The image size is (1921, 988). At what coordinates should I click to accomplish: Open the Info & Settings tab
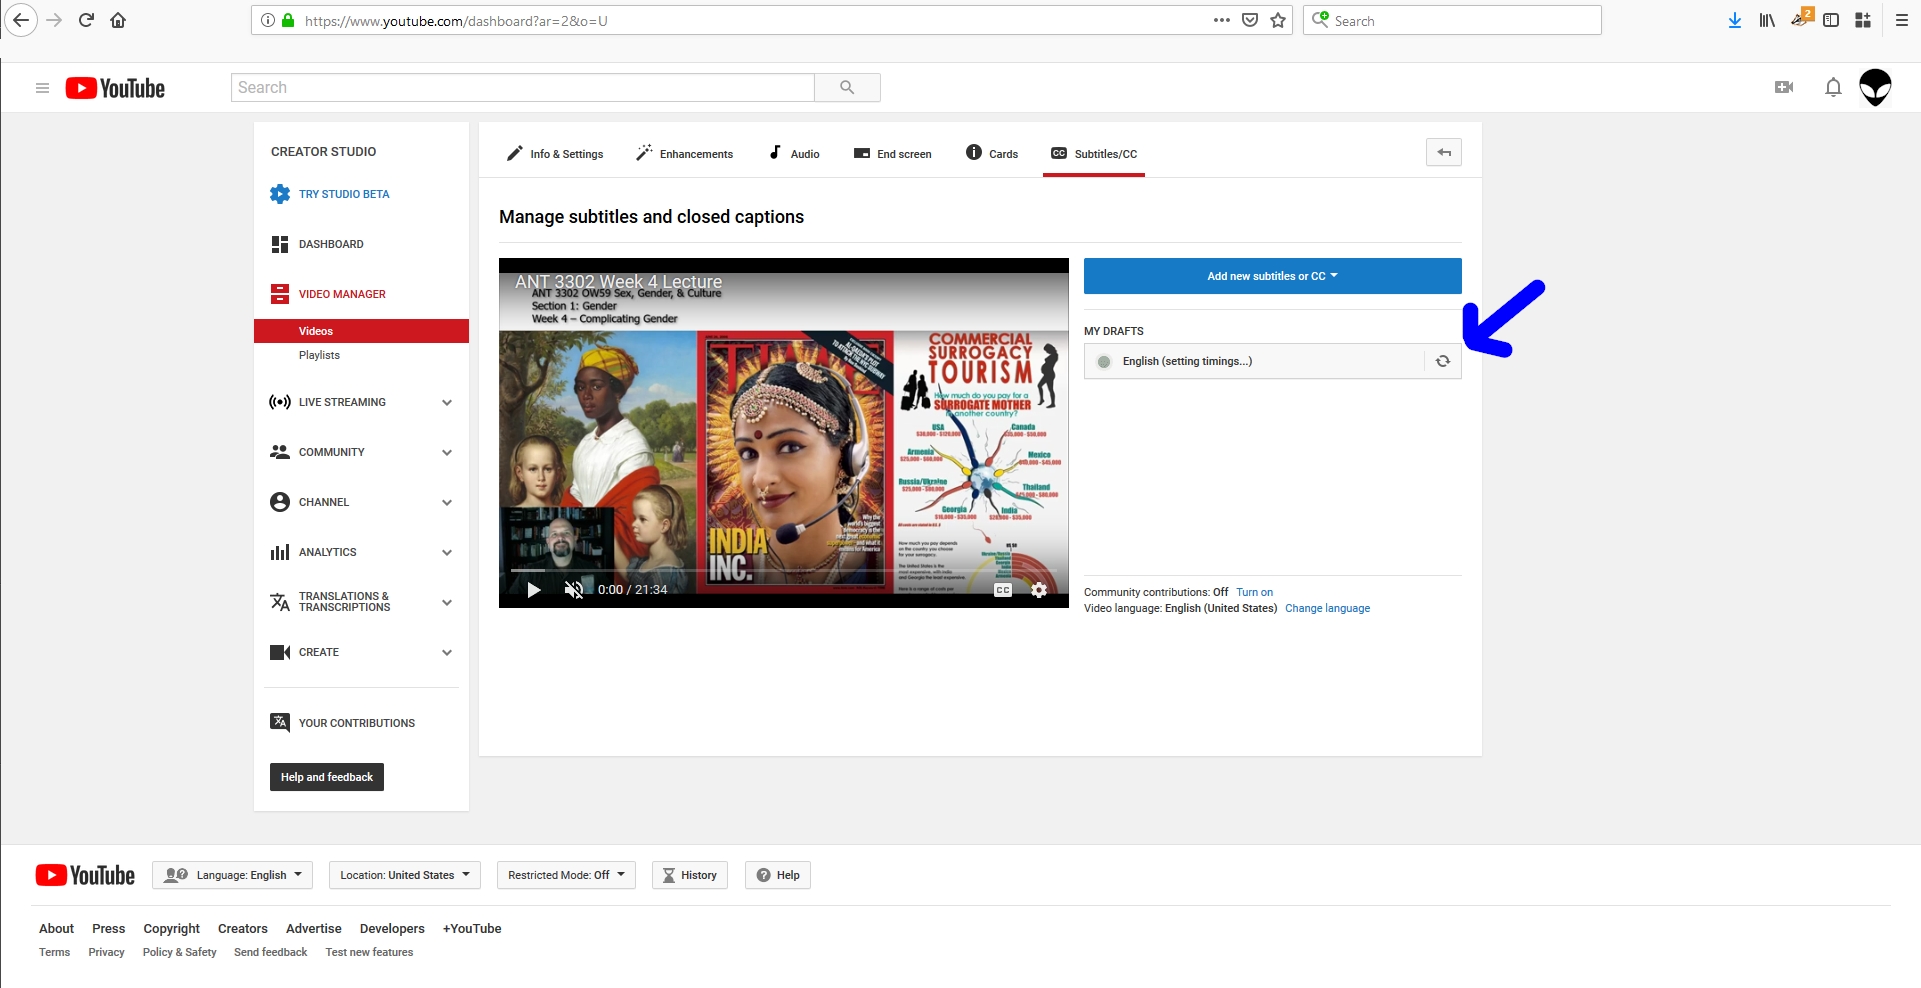pos(555,154)
